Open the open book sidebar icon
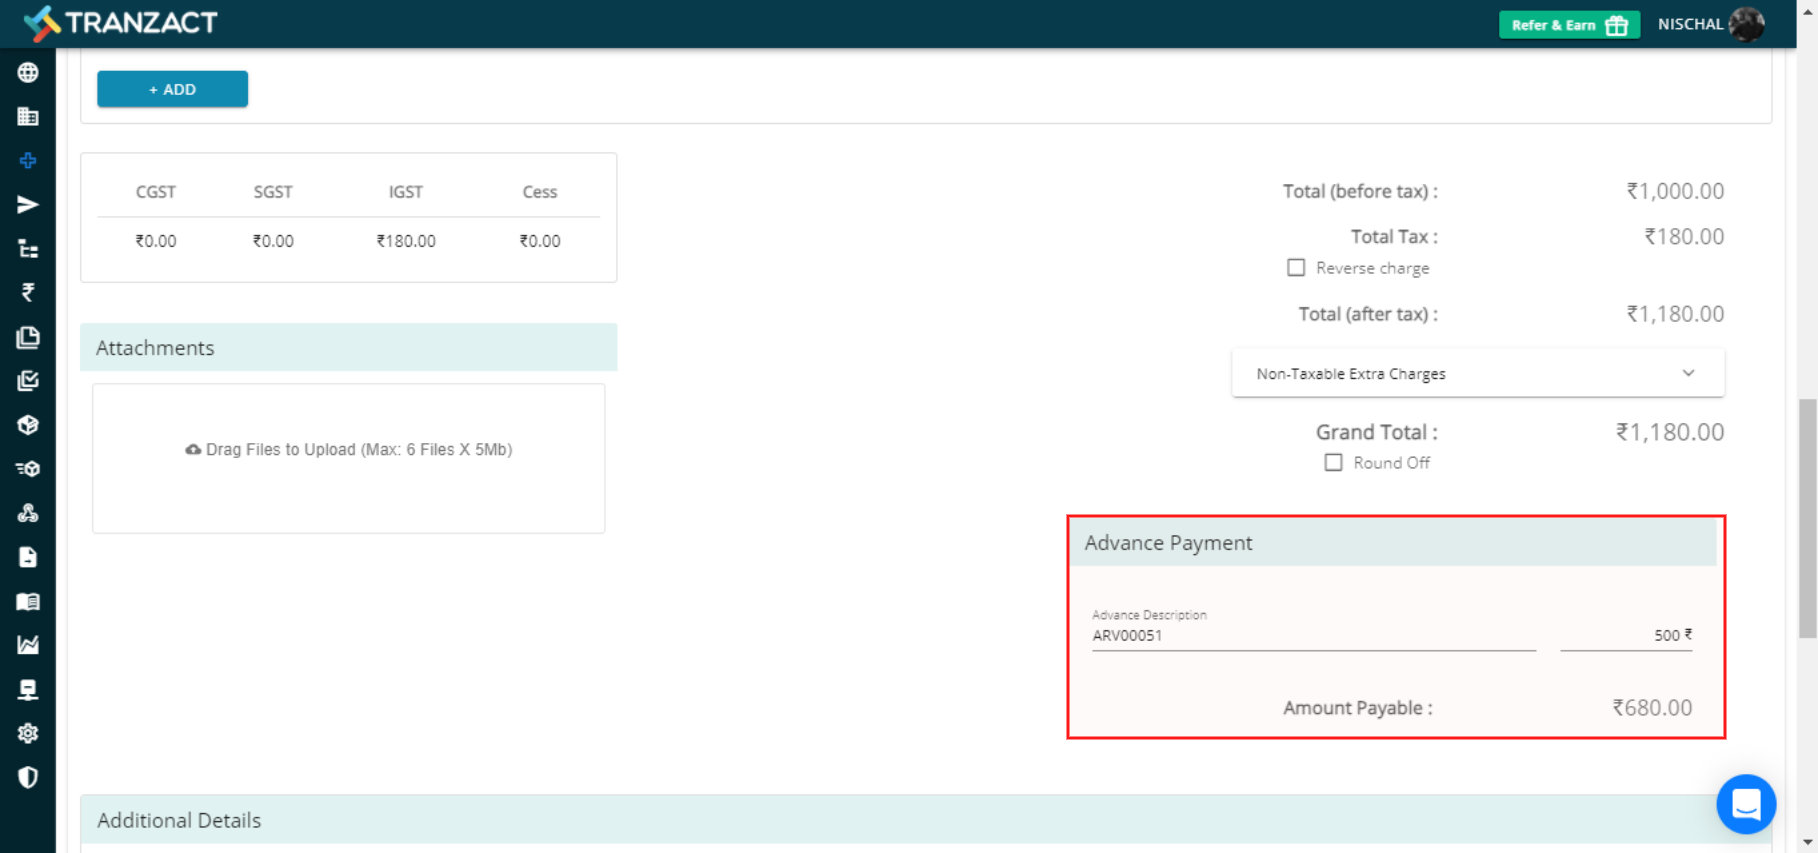This screenshot has width=1818, height=853. coord(28,601)
